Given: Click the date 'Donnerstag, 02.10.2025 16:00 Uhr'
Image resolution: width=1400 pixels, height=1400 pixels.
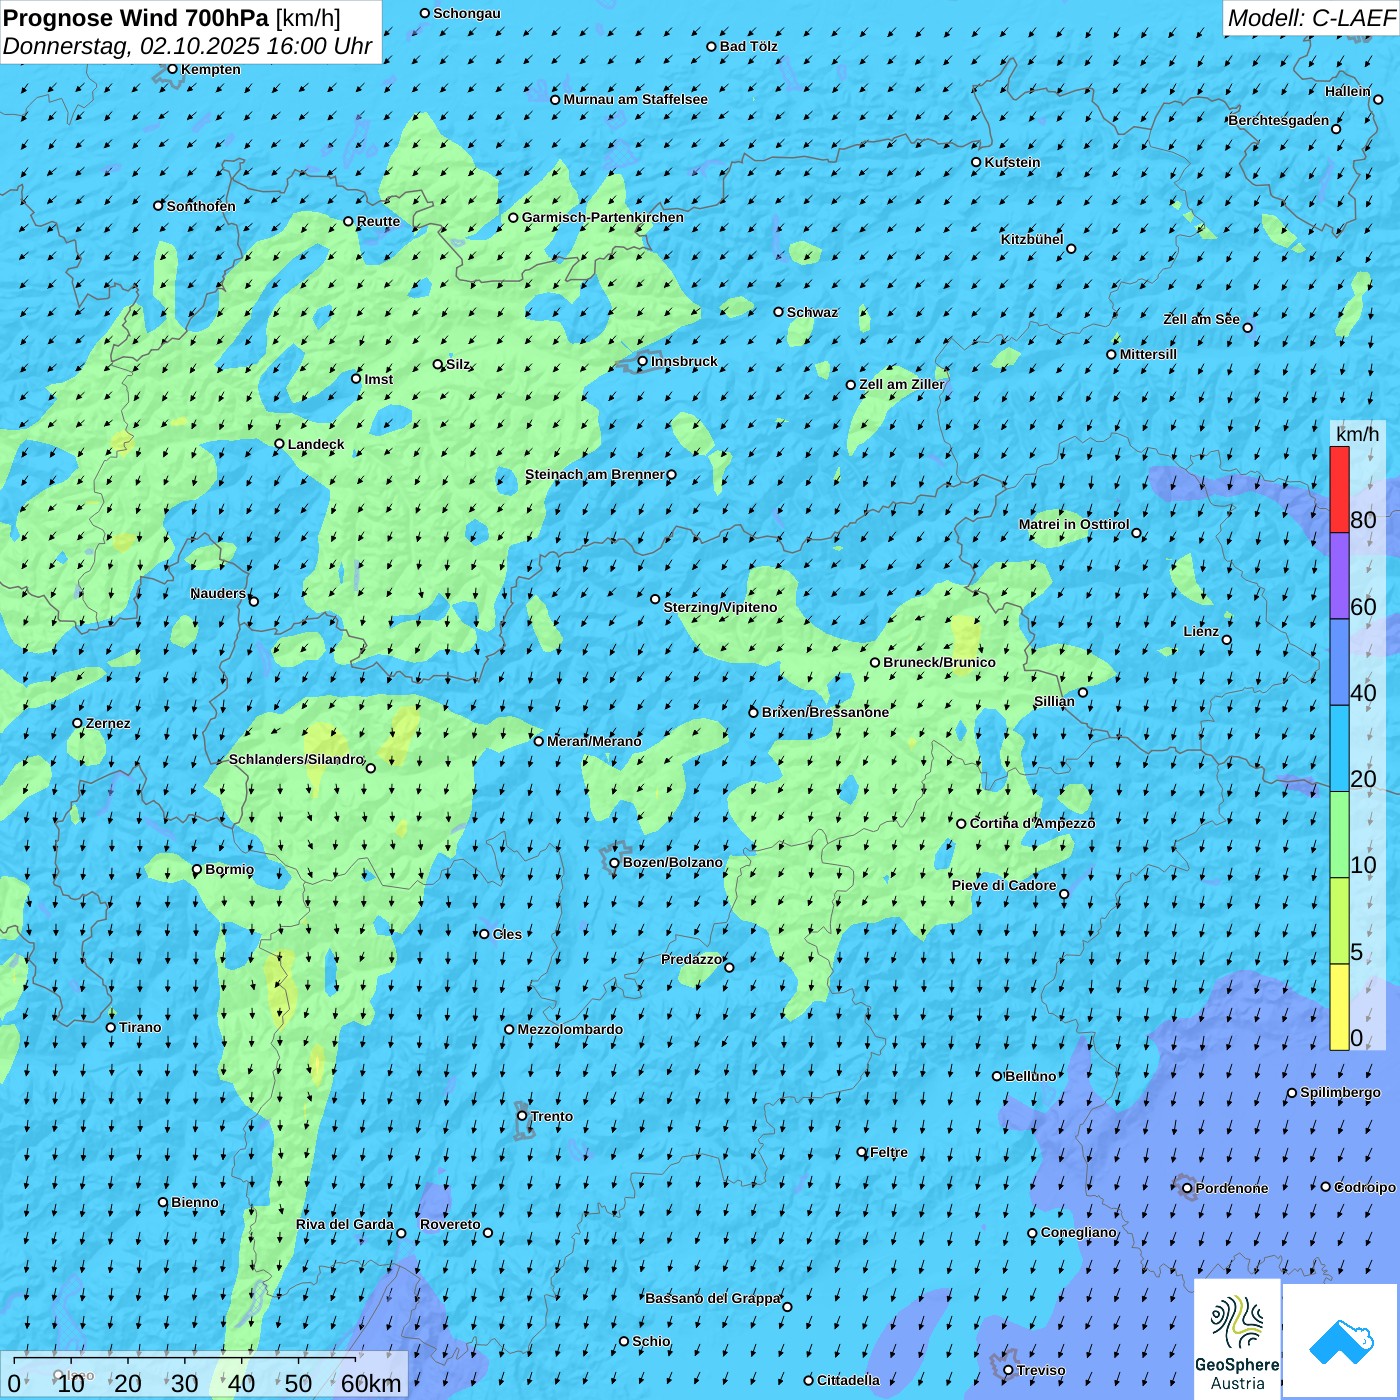Looking at the screenshot, I should (188, 46).
